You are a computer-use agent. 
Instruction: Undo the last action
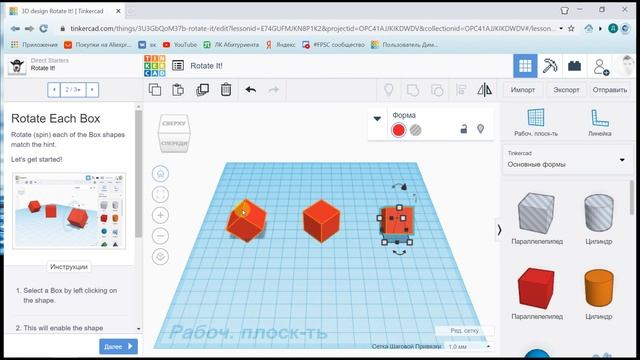coord(251,89)
